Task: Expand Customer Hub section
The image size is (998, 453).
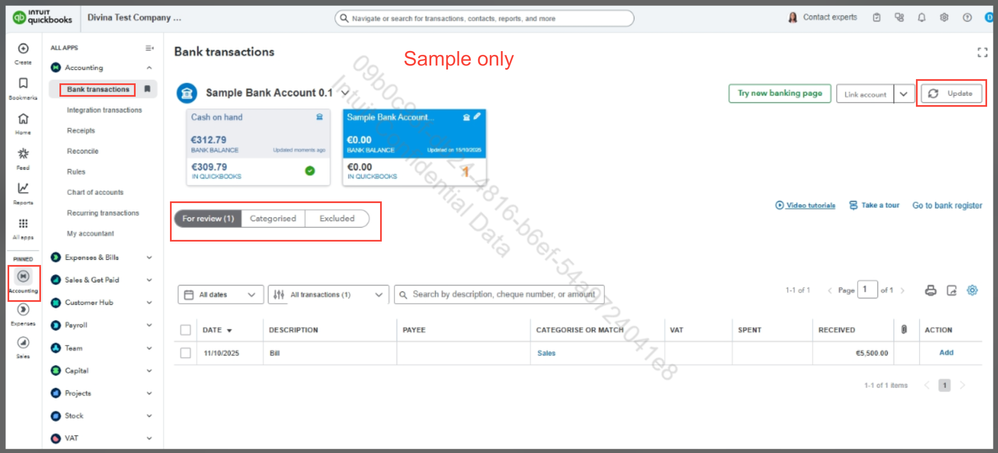Action: (x=150, y=303)
